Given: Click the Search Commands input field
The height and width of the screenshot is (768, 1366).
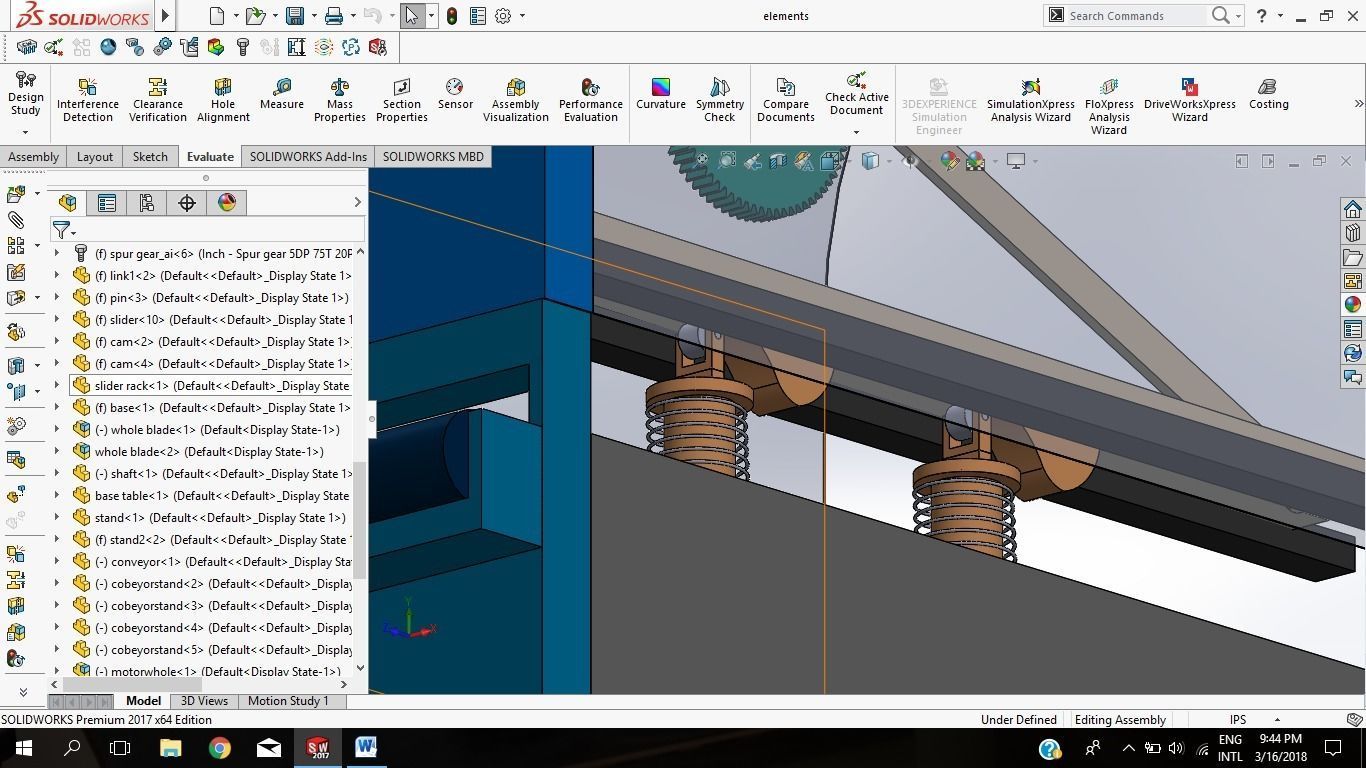Looking at the screenshot, I should point(1135,16).
